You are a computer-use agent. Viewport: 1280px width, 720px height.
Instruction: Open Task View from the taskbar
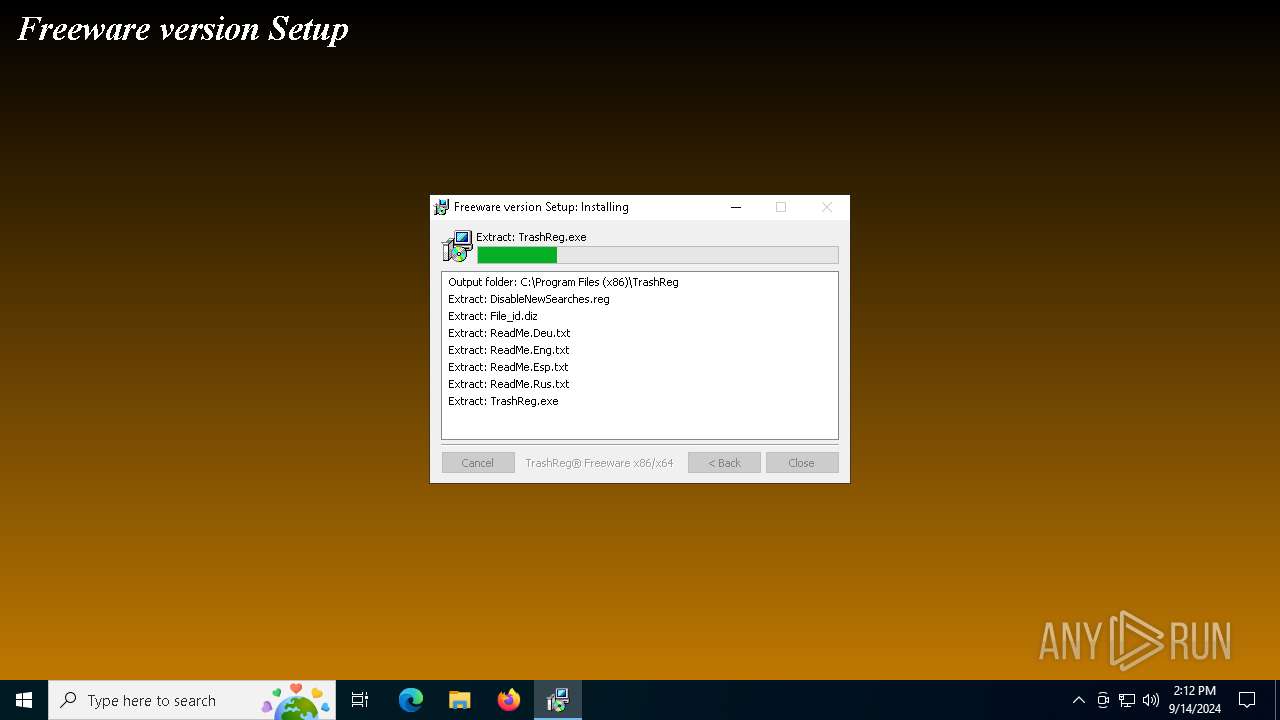360,700
